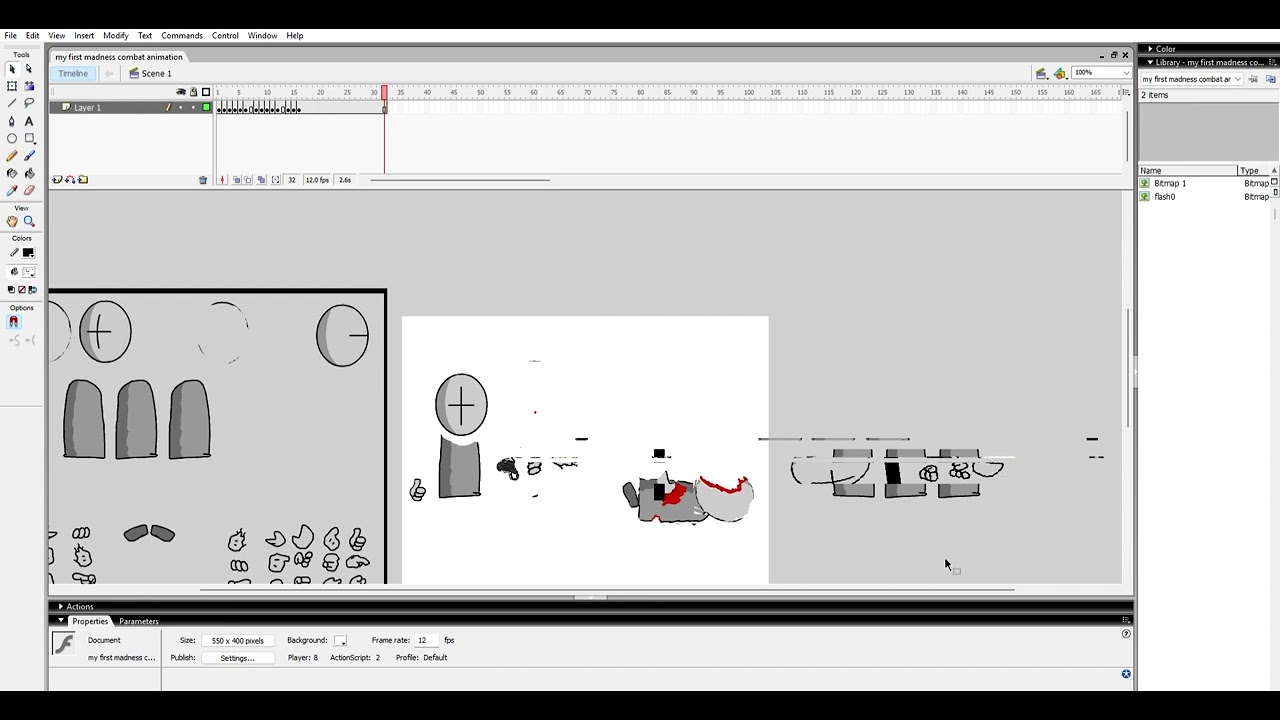Click Delete Layer trash icon
This screenshot has width=1280, height=720.
[203, 180]
